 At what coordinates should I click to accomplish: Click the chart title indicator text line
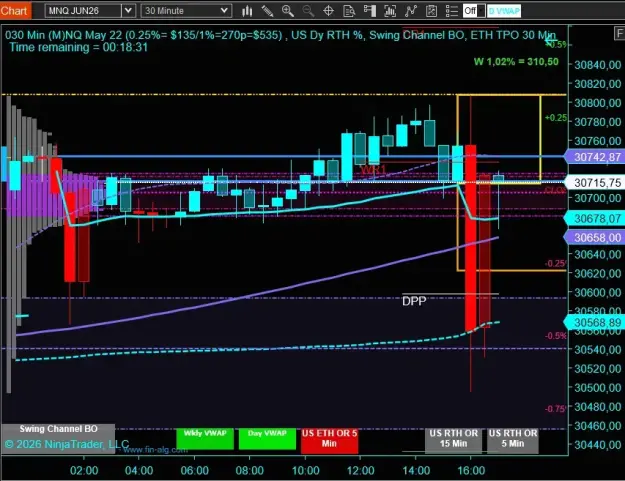point(280,35)
